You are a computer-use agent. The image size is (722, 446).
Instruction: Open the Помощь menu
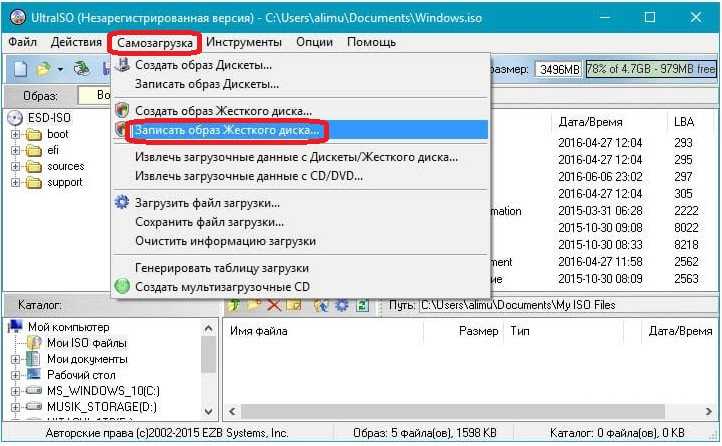(371, 42)
